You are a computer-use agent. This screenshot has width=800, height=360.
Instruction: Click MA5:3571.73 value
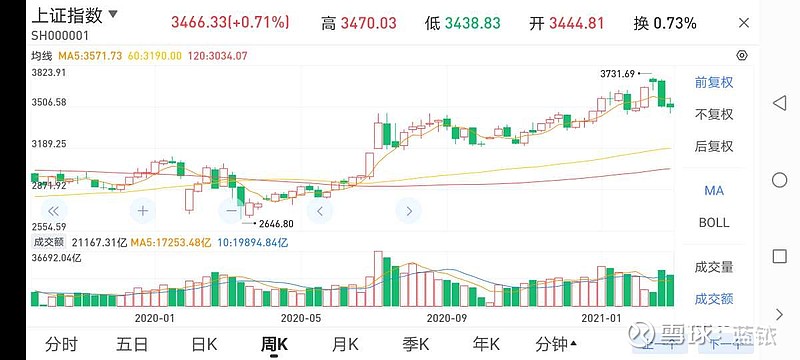[90, 56]
